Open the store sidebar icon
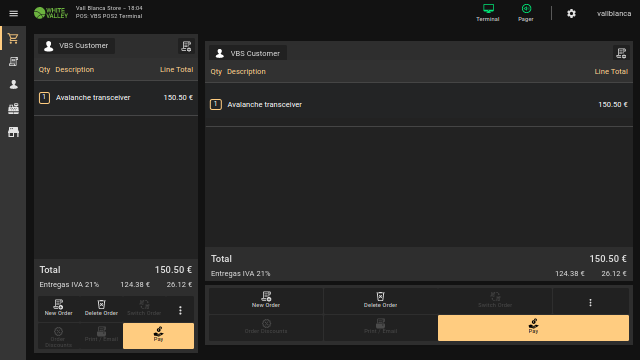640x360 pixels. click(x=13, y=132)
